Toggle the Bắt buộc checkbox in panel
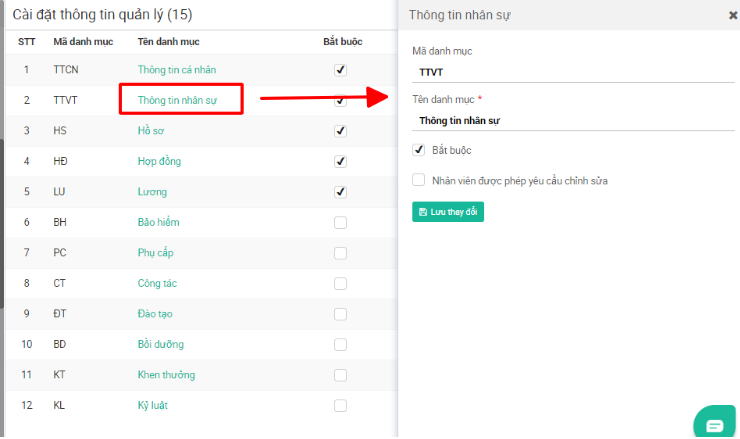 [x=419, y=150]
